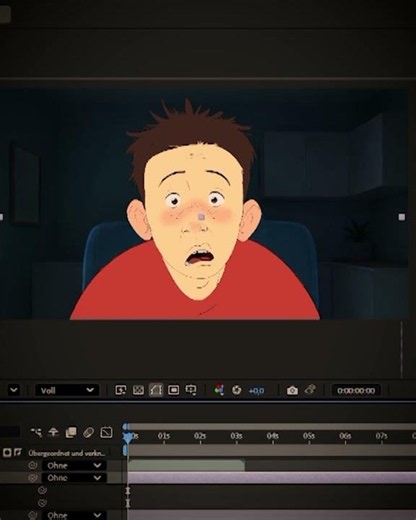This screenshot has height=520, width=416.
Task: Click the 03s mark on time ruler
Action: pyautogui.click(x=236, y=436)
